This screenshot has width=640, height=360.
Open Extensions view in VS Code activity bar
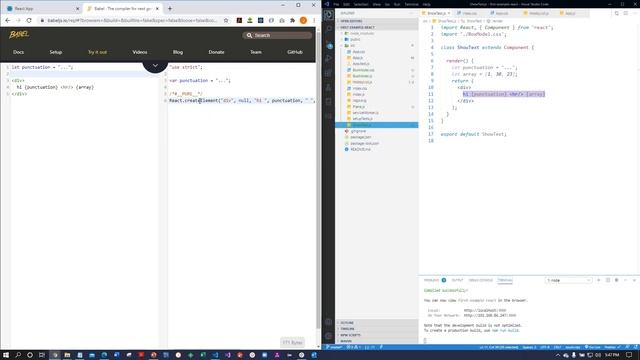[x=329, y=73]
